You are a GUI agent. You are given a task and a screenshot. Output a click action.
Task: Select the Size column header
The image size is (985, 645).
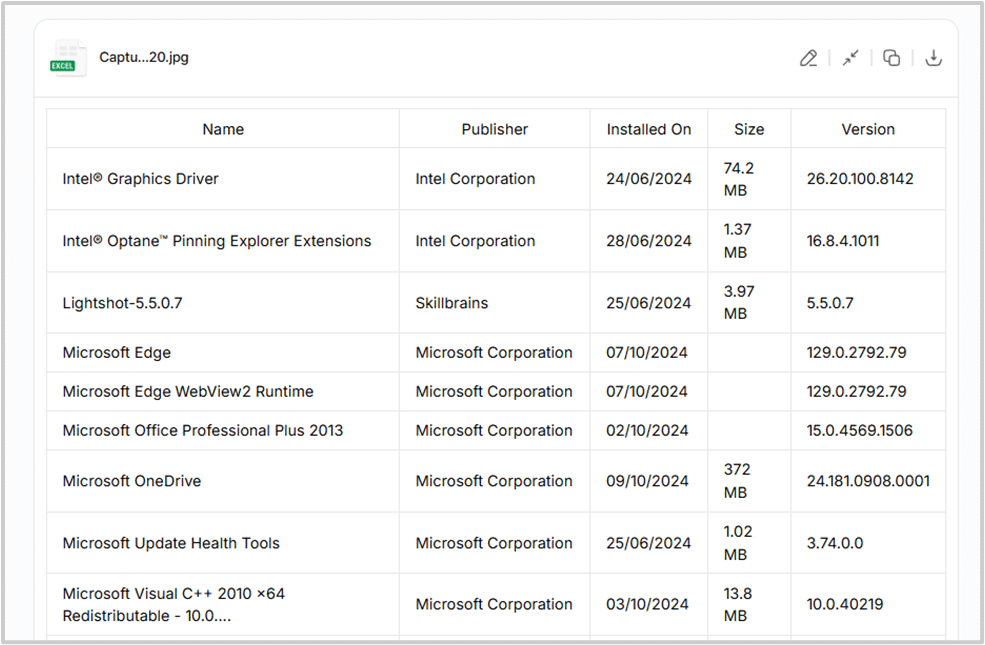click(749, 129)
